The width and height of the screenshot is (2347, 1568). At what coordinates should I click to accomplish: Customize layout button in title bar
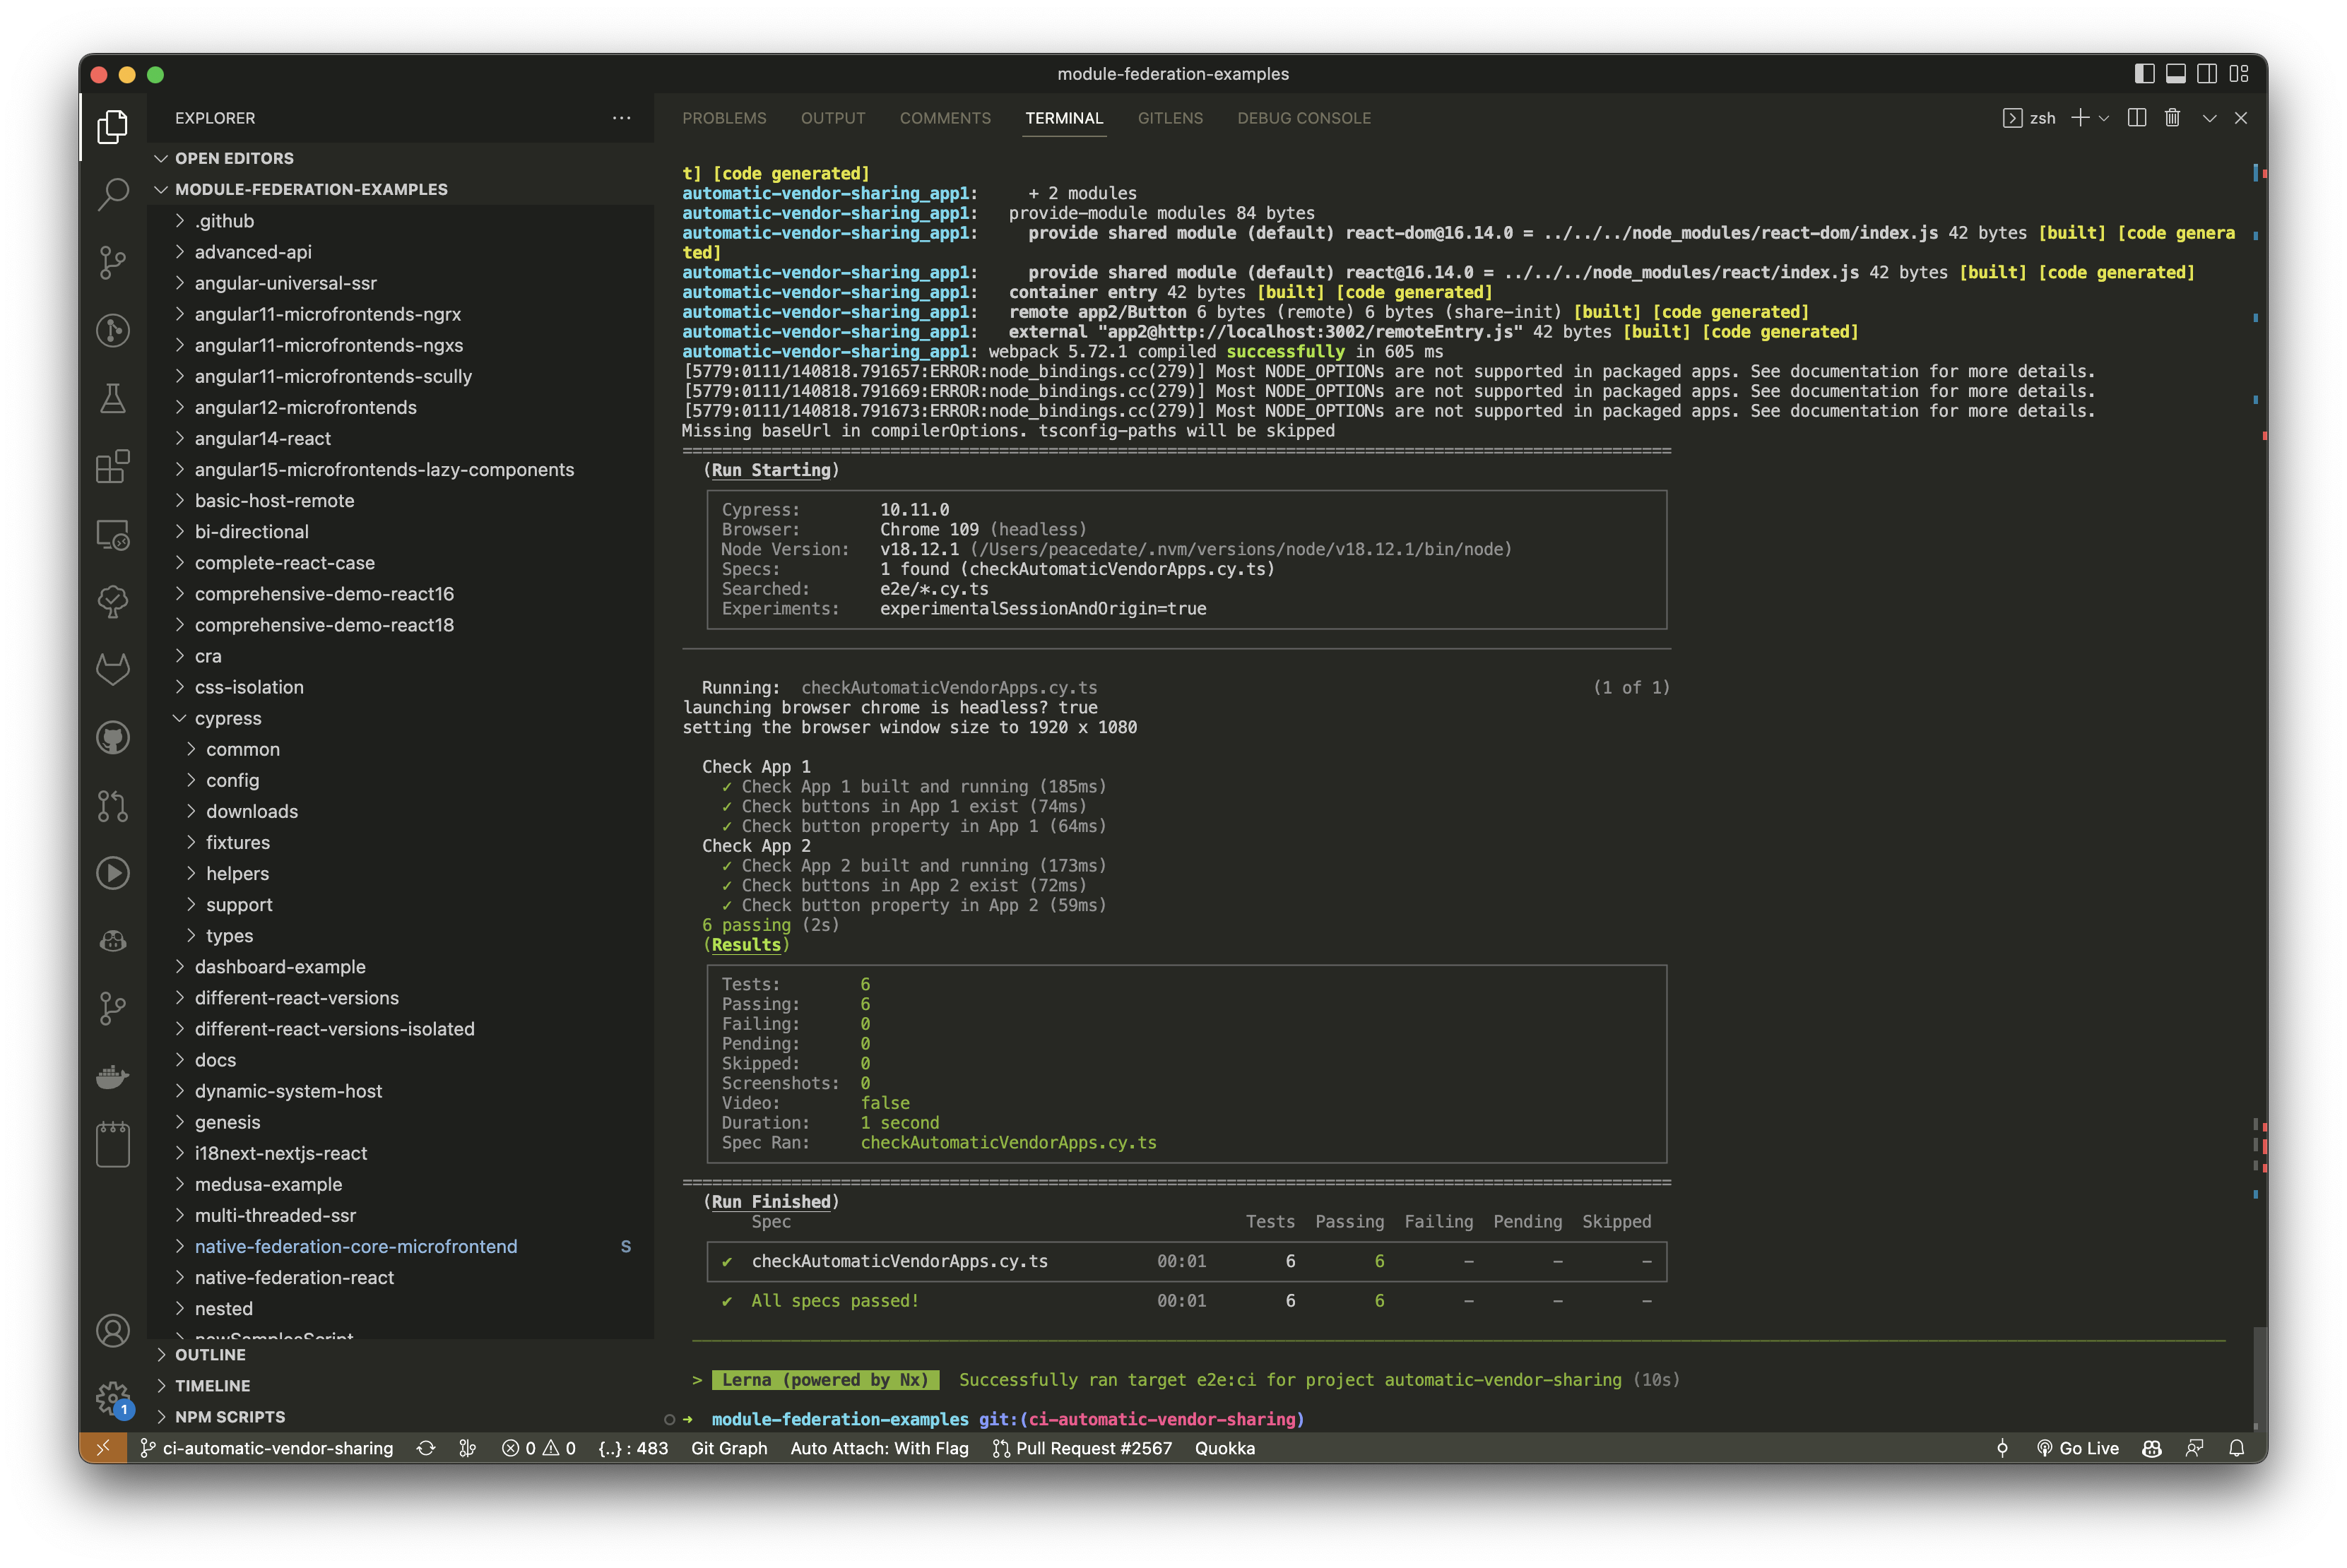(x=2239, y=74)
